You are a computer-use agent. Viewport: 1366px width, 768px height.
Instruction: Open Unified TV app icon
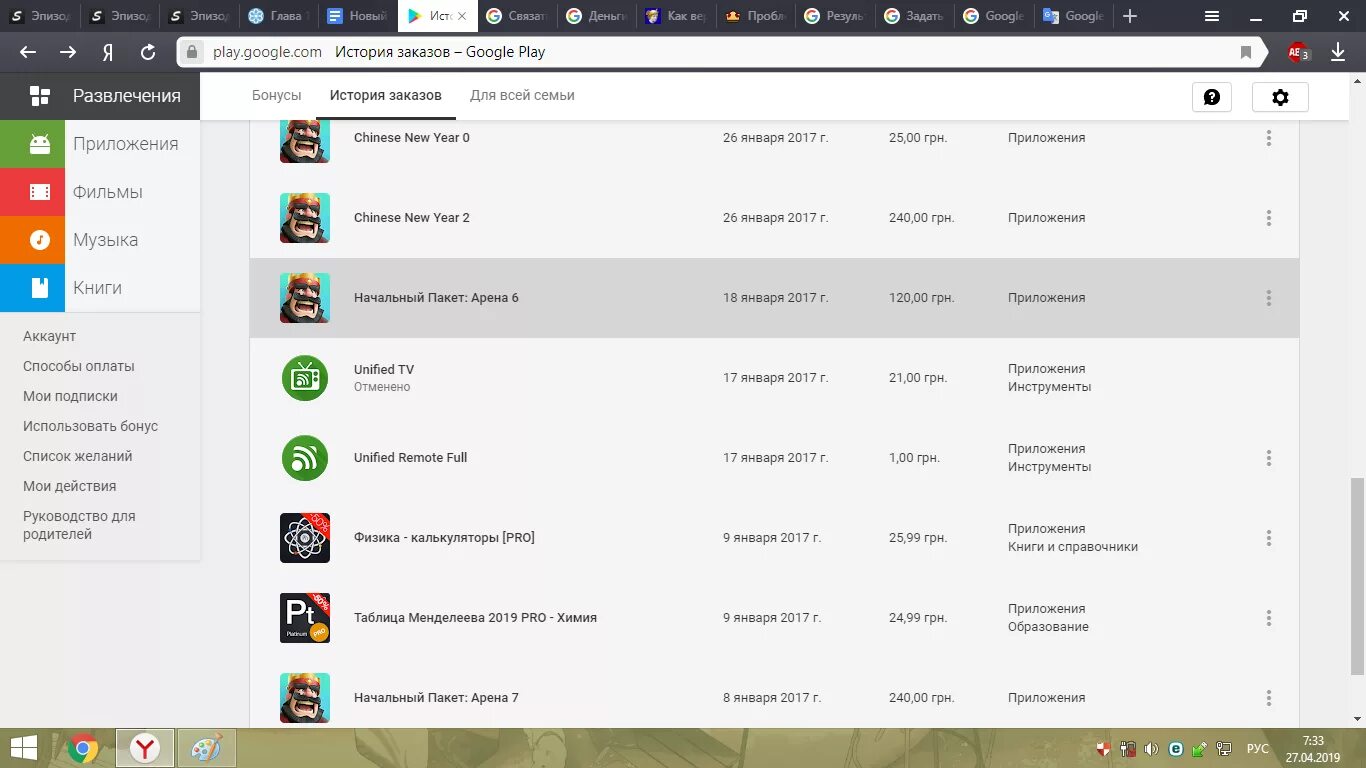click(305, 378)
